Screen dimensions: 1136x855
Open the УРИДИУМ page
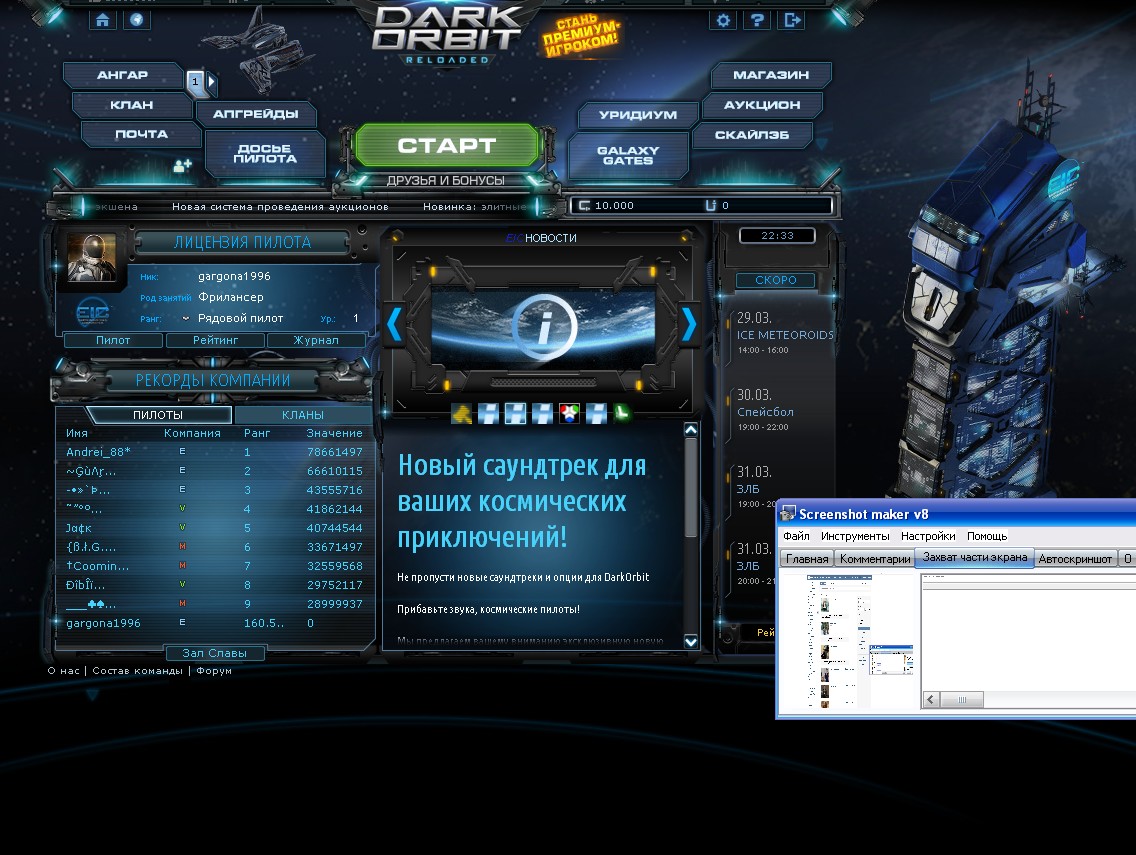click(638, 114)
